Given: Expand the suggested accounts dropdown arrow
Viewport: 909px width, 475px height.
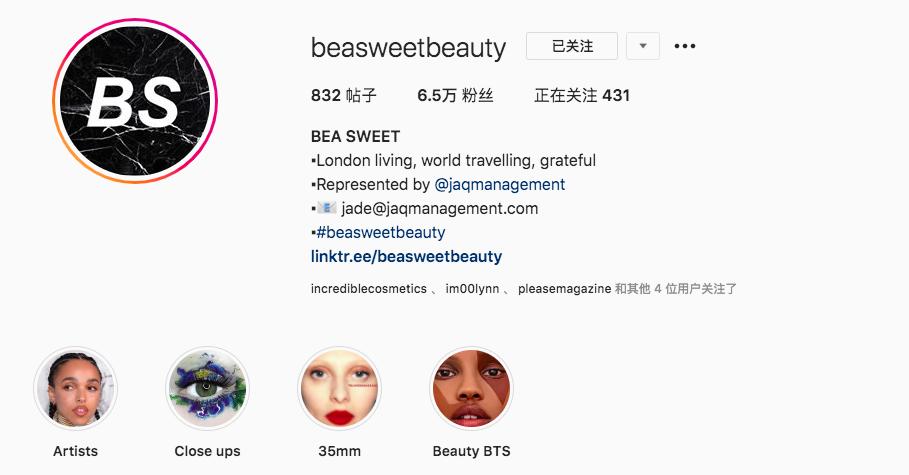Looking at the screenshot, I should pyautogui.click(x=643, y=46).
